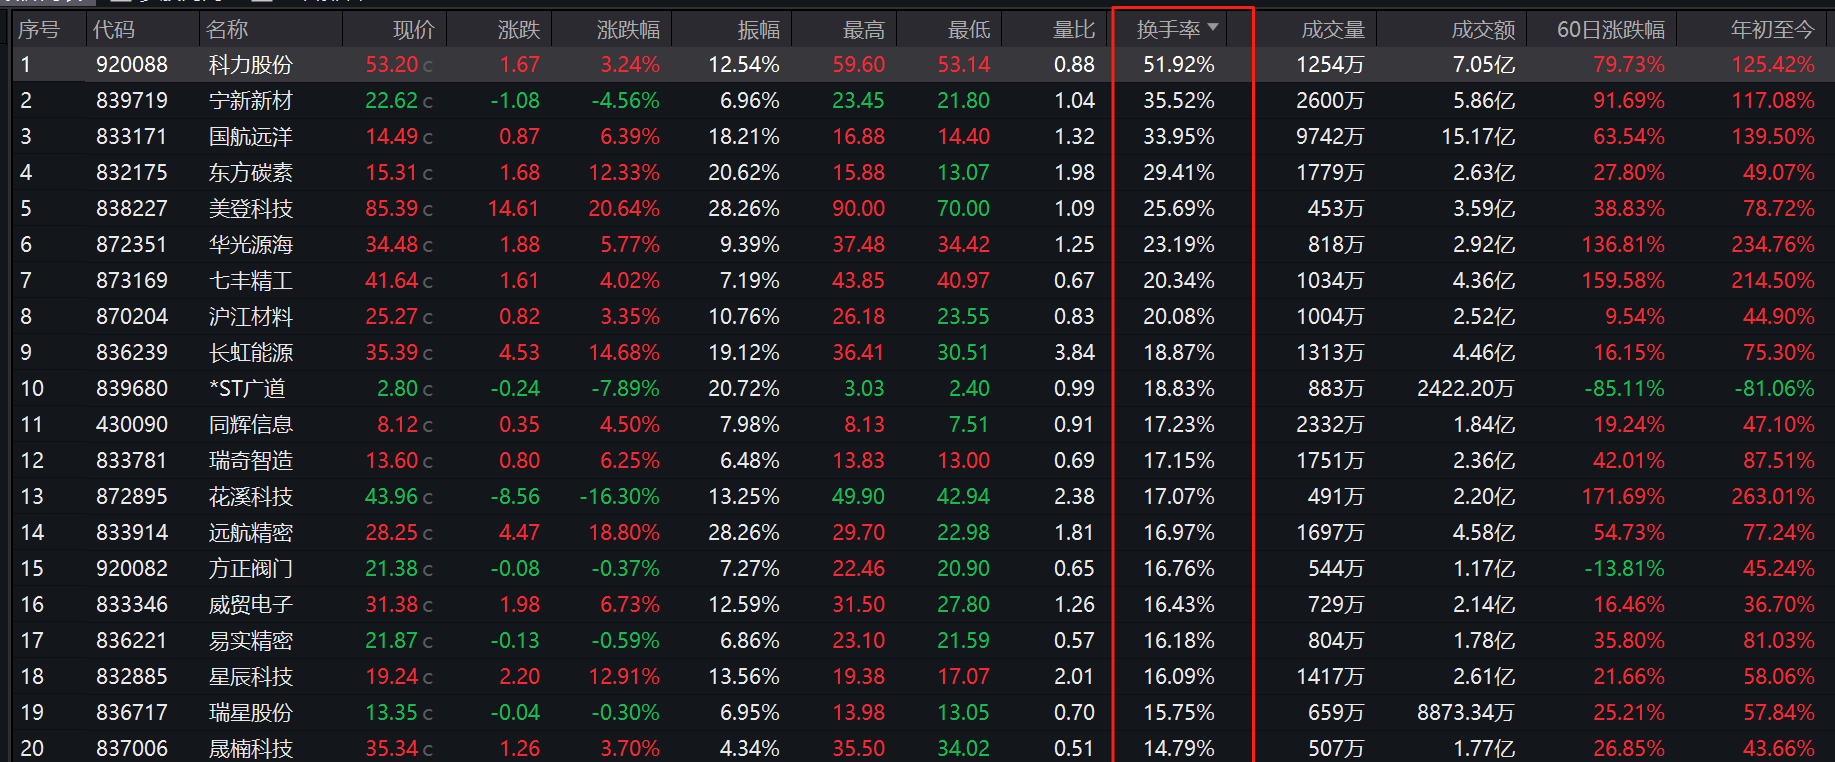The image size is (1835, 762).
Task: Click stock code 872351
Action: point(132,245)
